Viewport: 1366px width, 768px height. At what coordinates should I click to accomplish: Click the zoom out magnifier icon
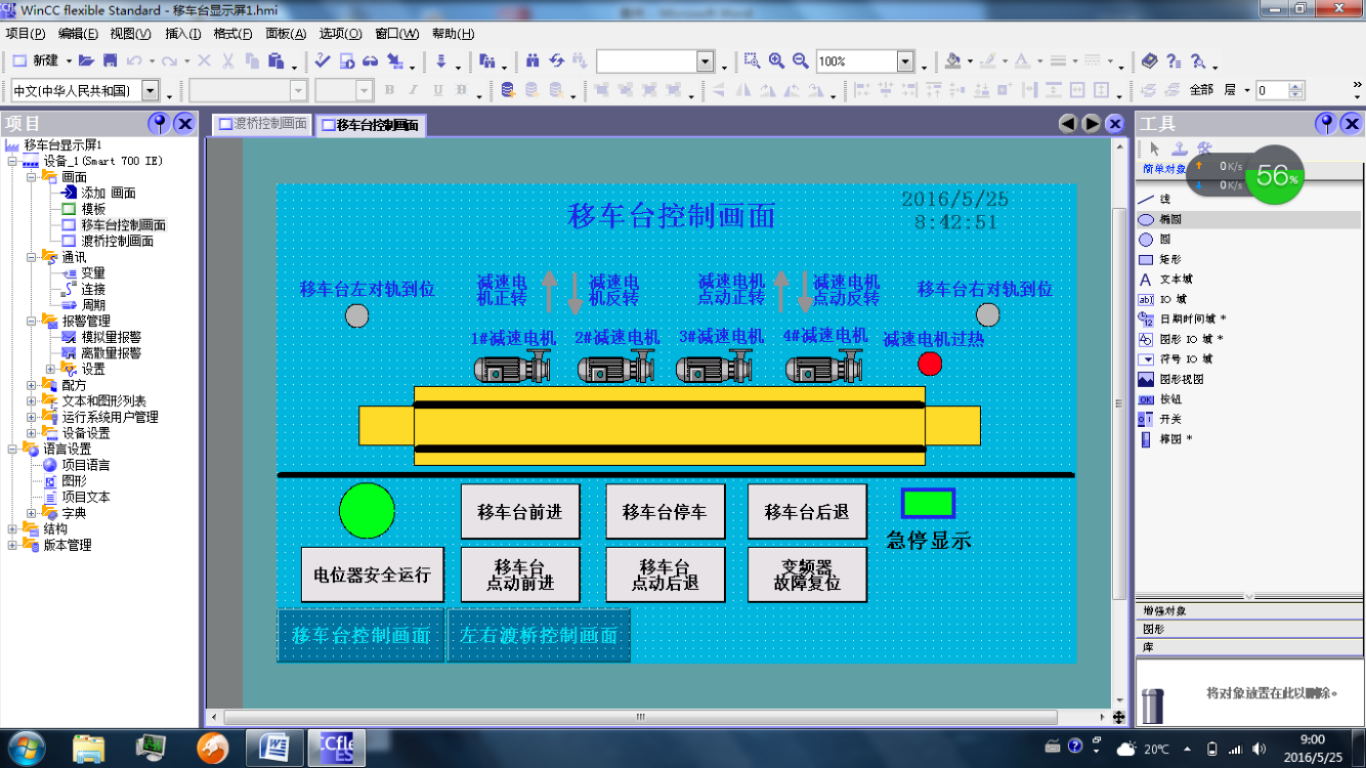coord(800,61)
